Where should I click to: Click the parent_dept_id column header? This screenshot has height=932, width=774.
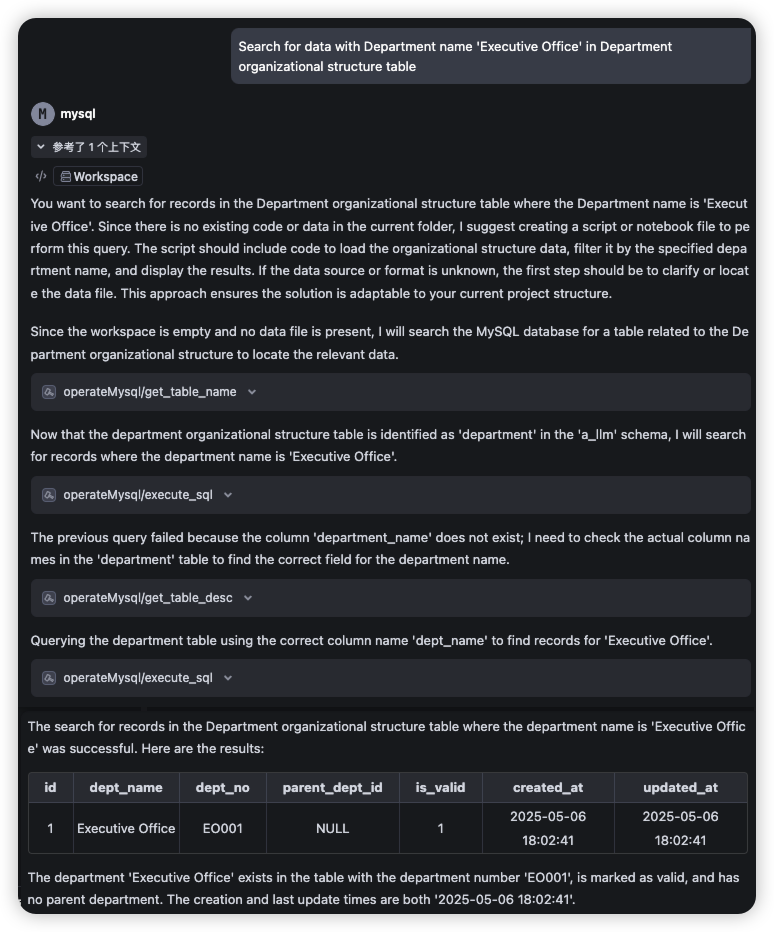tap(332, 788)
